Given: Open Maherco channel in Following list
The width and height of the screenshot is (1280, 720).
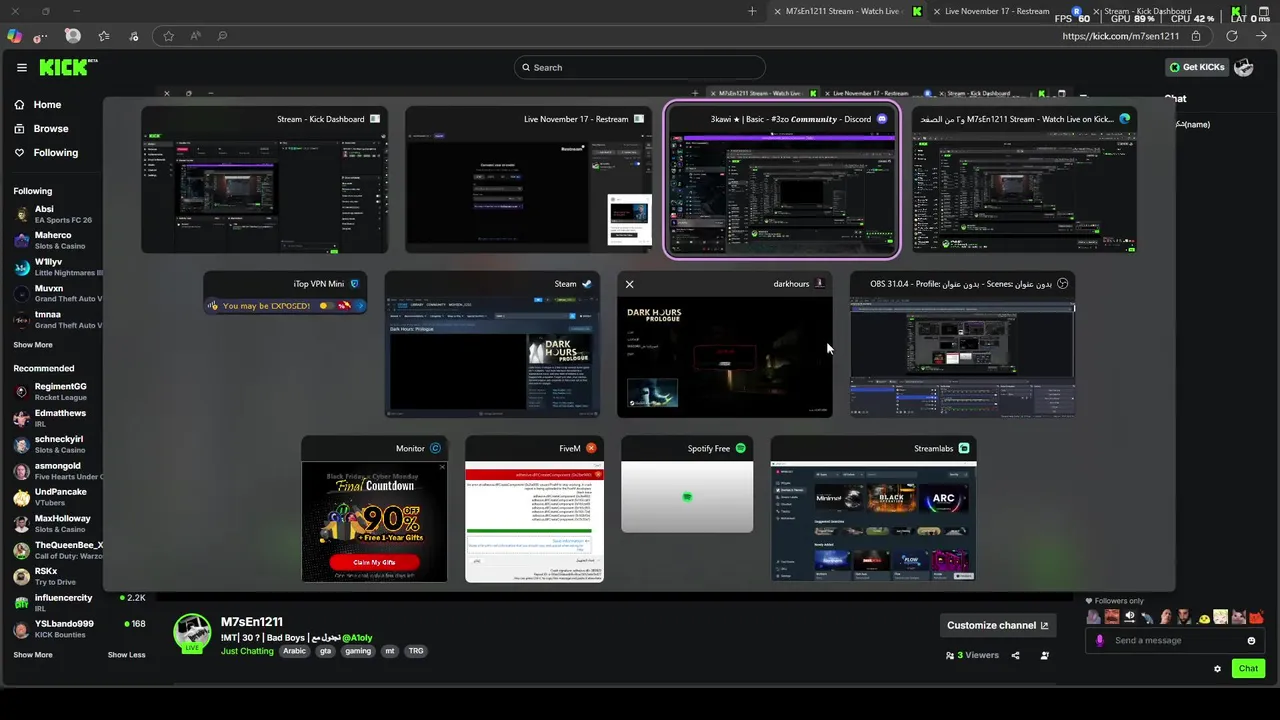Looking at the screenshot, I should [58, 240].
